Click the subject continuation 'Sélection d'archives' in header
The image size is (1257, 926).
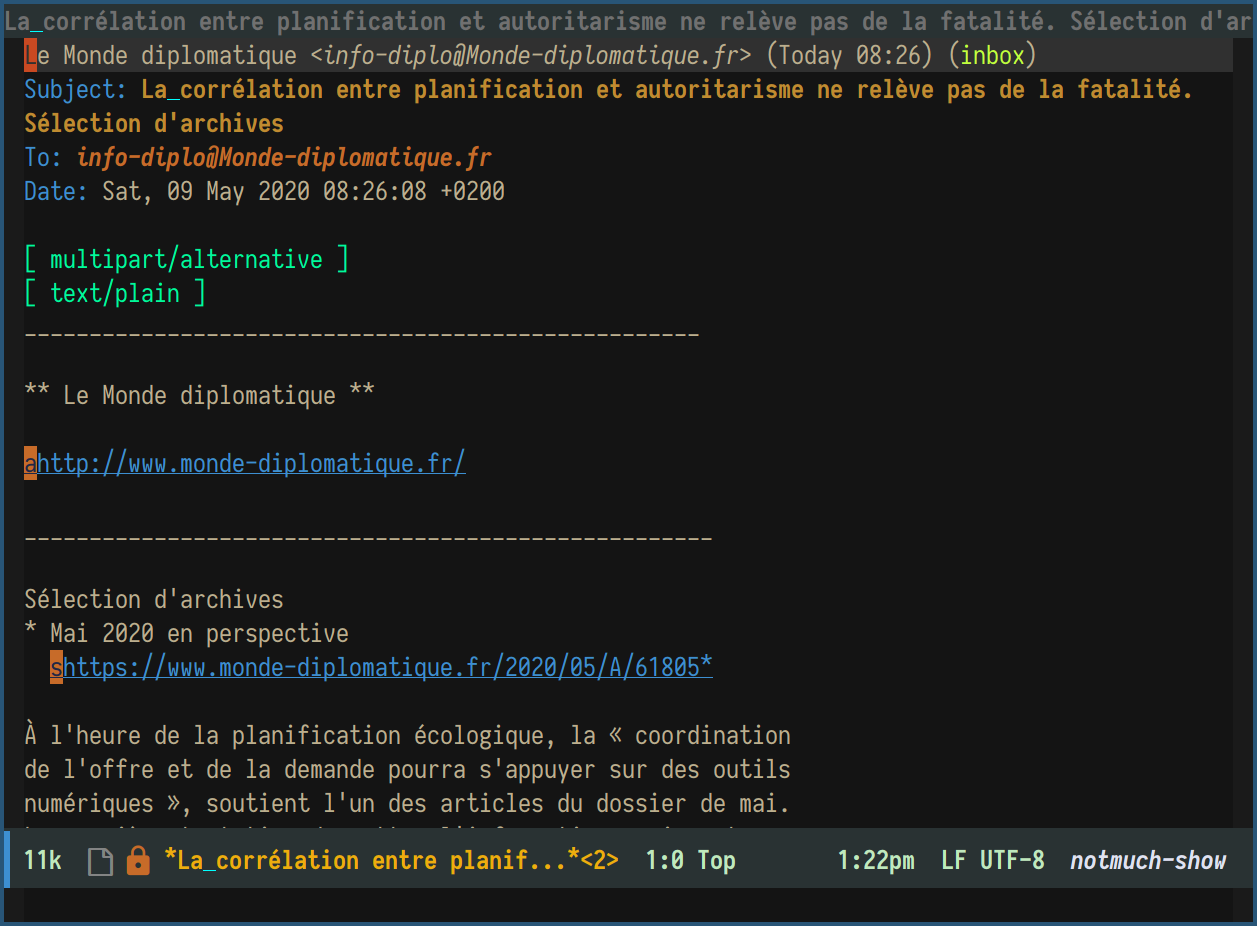154,124
